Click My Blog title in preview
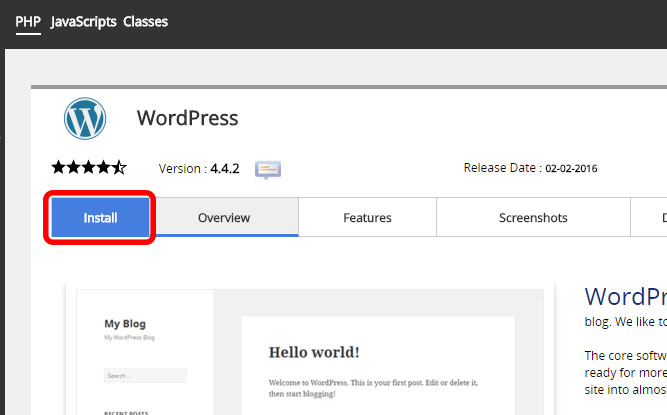 (x=125, y=324)
